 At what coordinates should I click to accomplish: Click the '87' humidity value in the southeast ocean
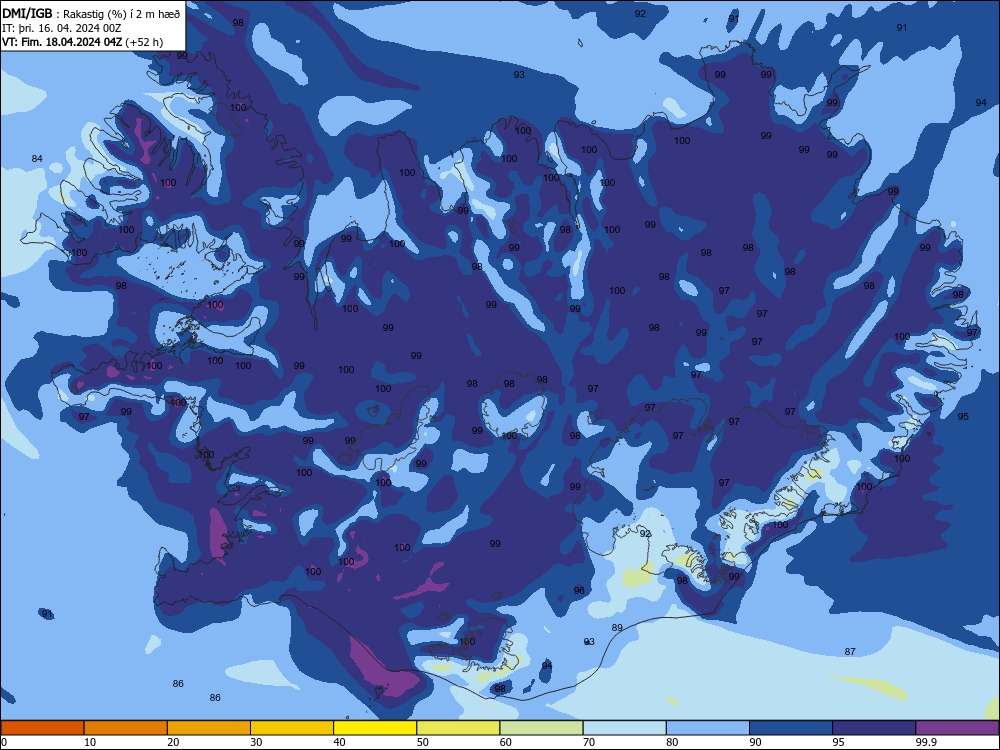tap(850, 651)
